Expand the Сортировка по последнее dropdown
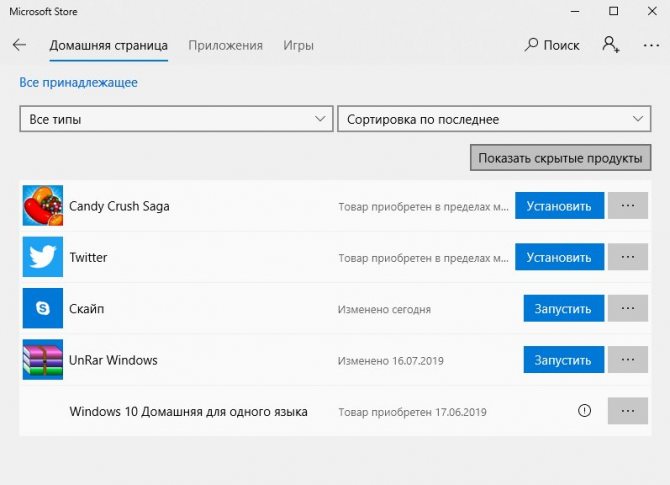The height and width of the screenshot is (485, 670). (494, 119)
